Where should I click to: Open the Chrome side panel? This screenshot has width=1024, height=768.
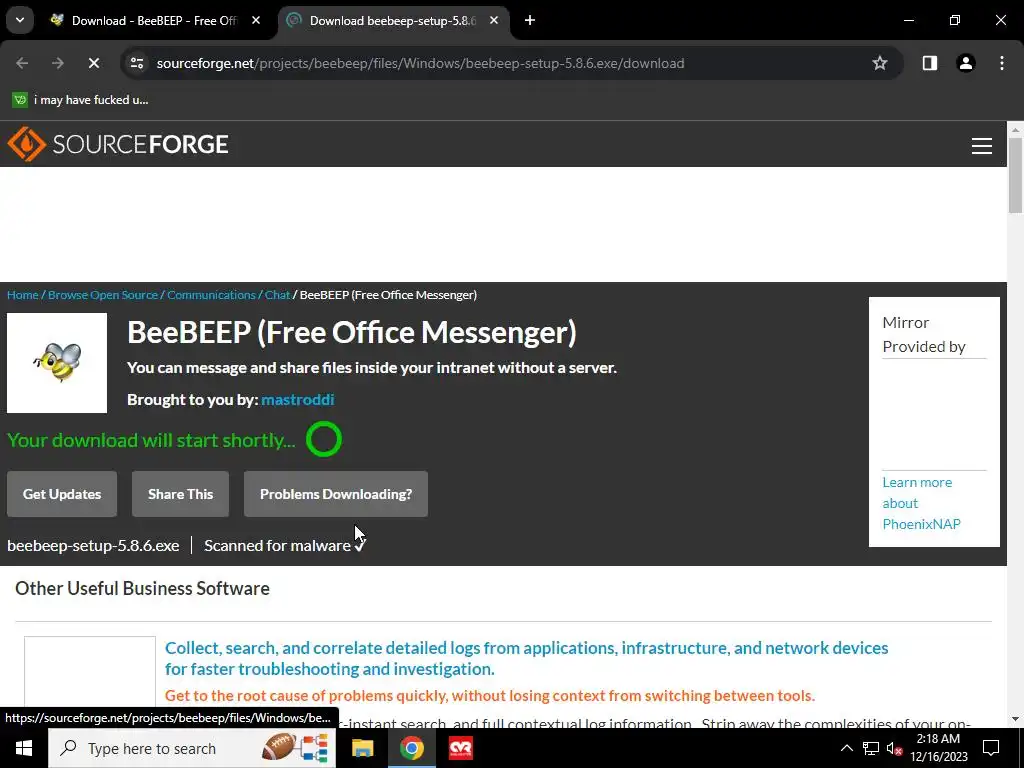930,63
